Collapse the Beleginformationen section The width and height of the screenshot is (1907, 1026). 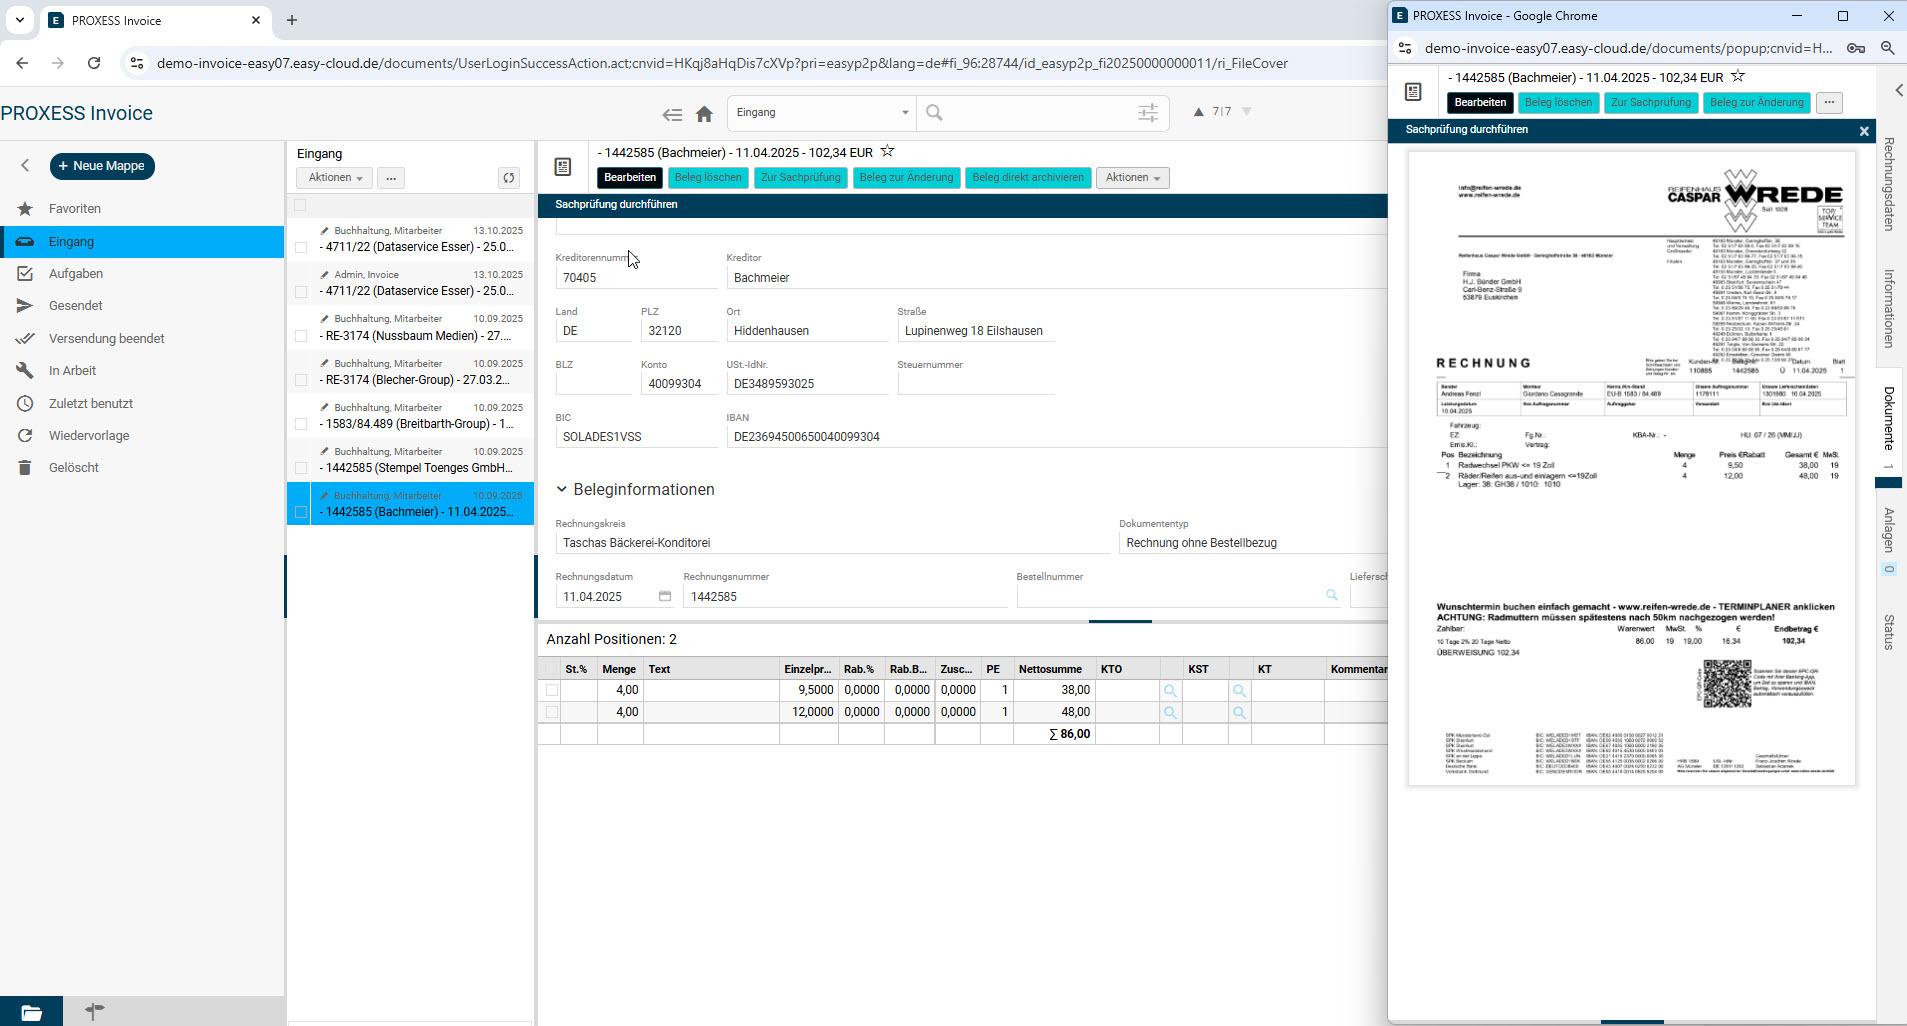pos(562,489)
